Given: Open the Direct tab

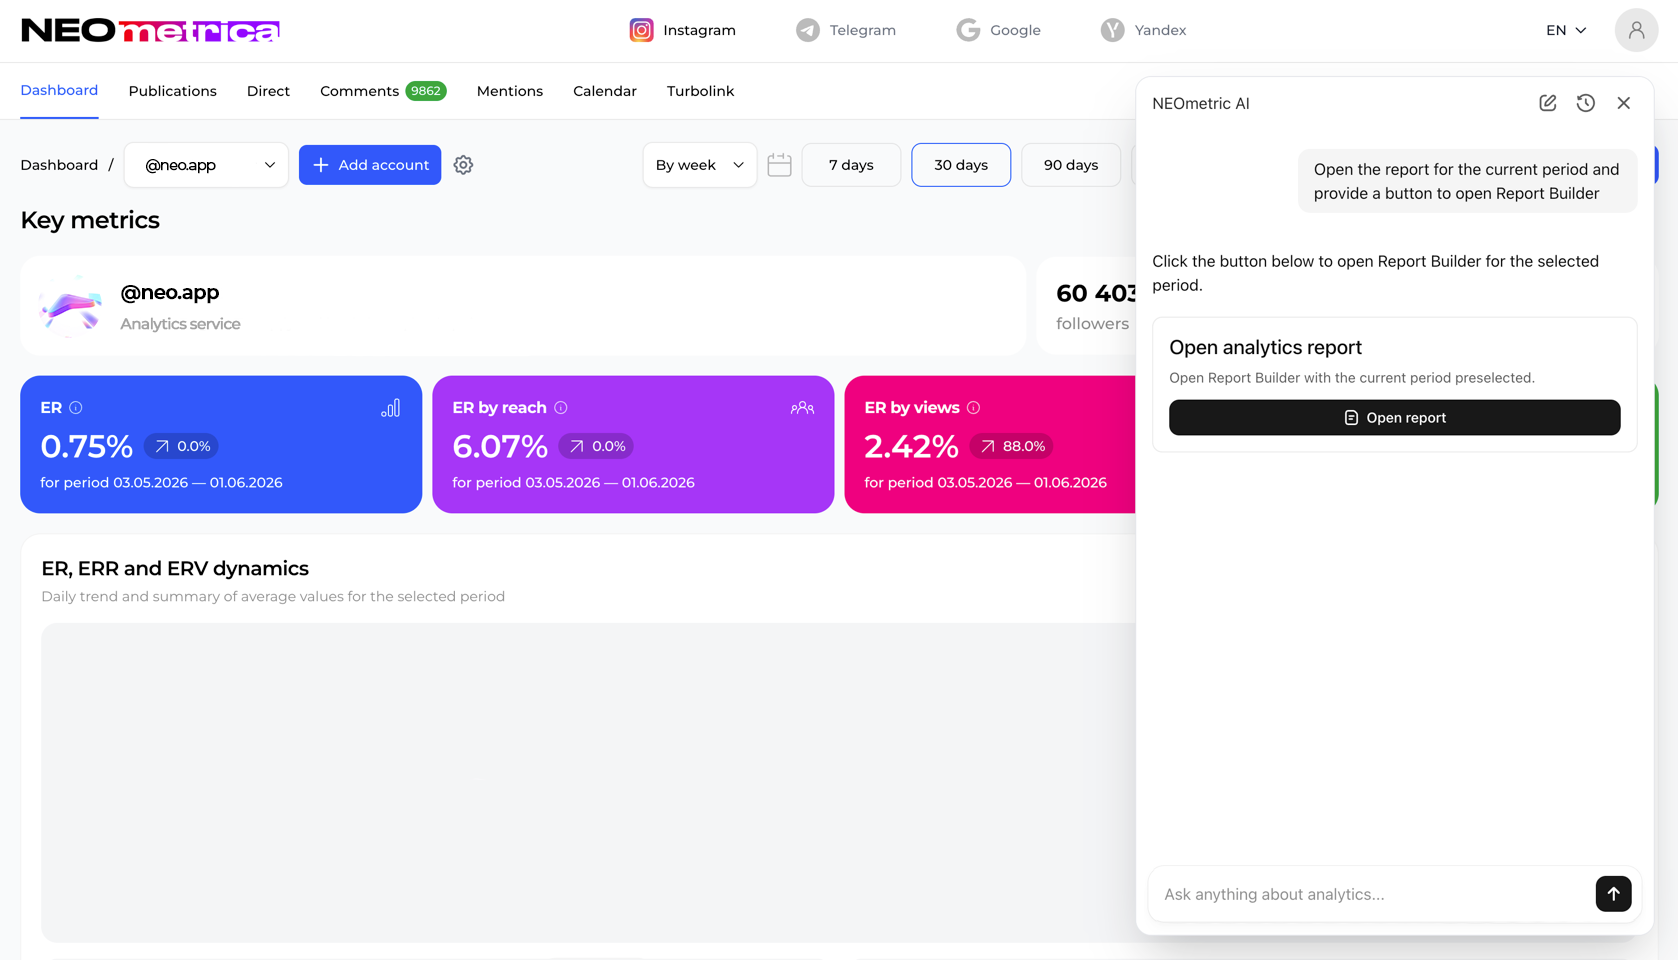Looking at the screenshot, I should [x=268, y=91].
